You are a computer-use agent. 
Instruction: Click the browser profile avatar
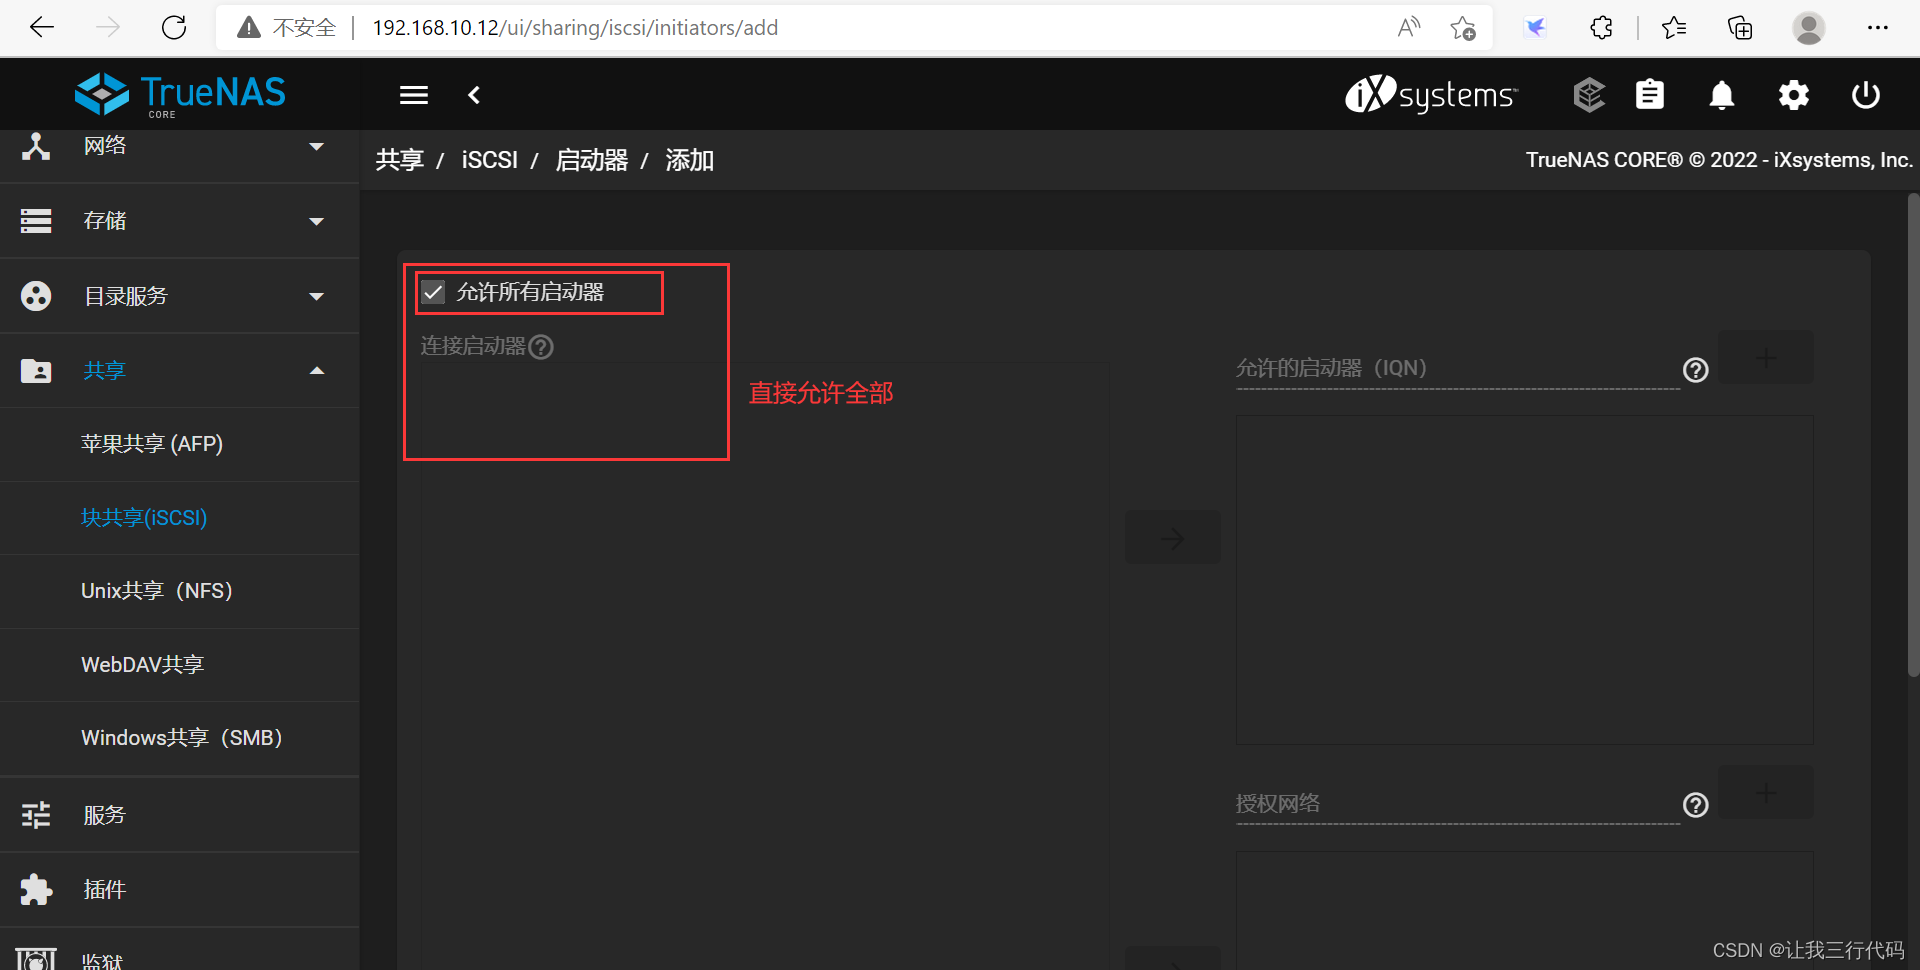click(x=1808, y=28)
